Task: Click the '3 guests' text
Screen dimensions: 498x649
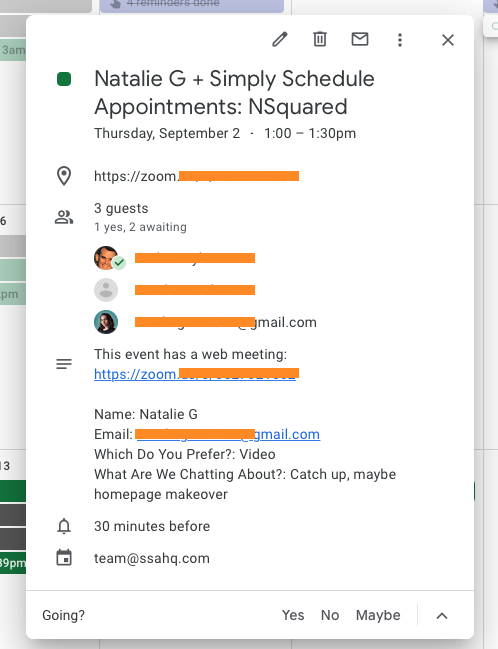Action: pos(121,208)
